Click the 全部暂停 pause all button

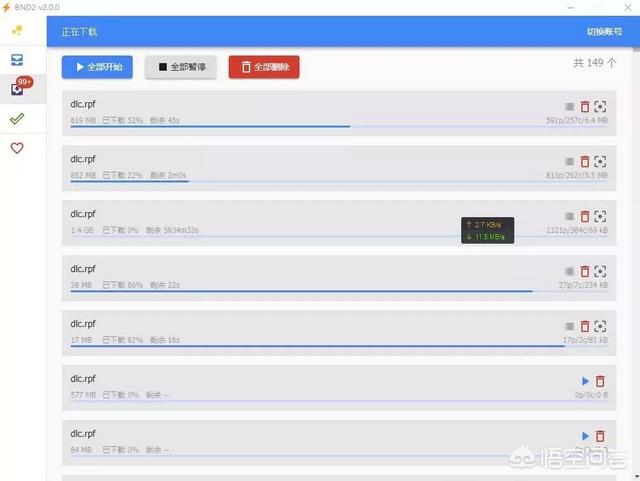pyautogui.click(x=181, y=67)
